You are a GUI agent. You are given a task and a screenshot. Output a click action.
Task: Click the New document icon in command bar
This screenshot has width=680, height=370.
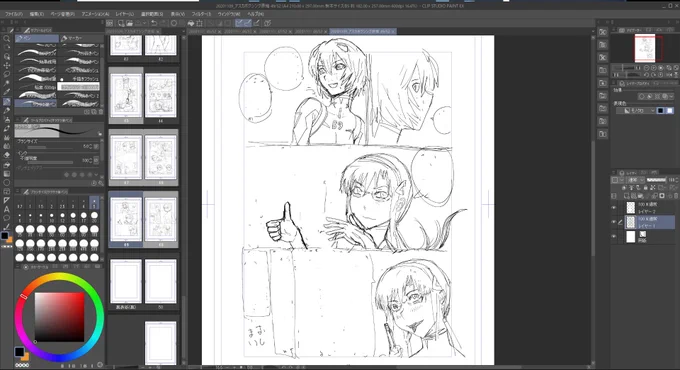pyautogui.click(x=121, y=23)
